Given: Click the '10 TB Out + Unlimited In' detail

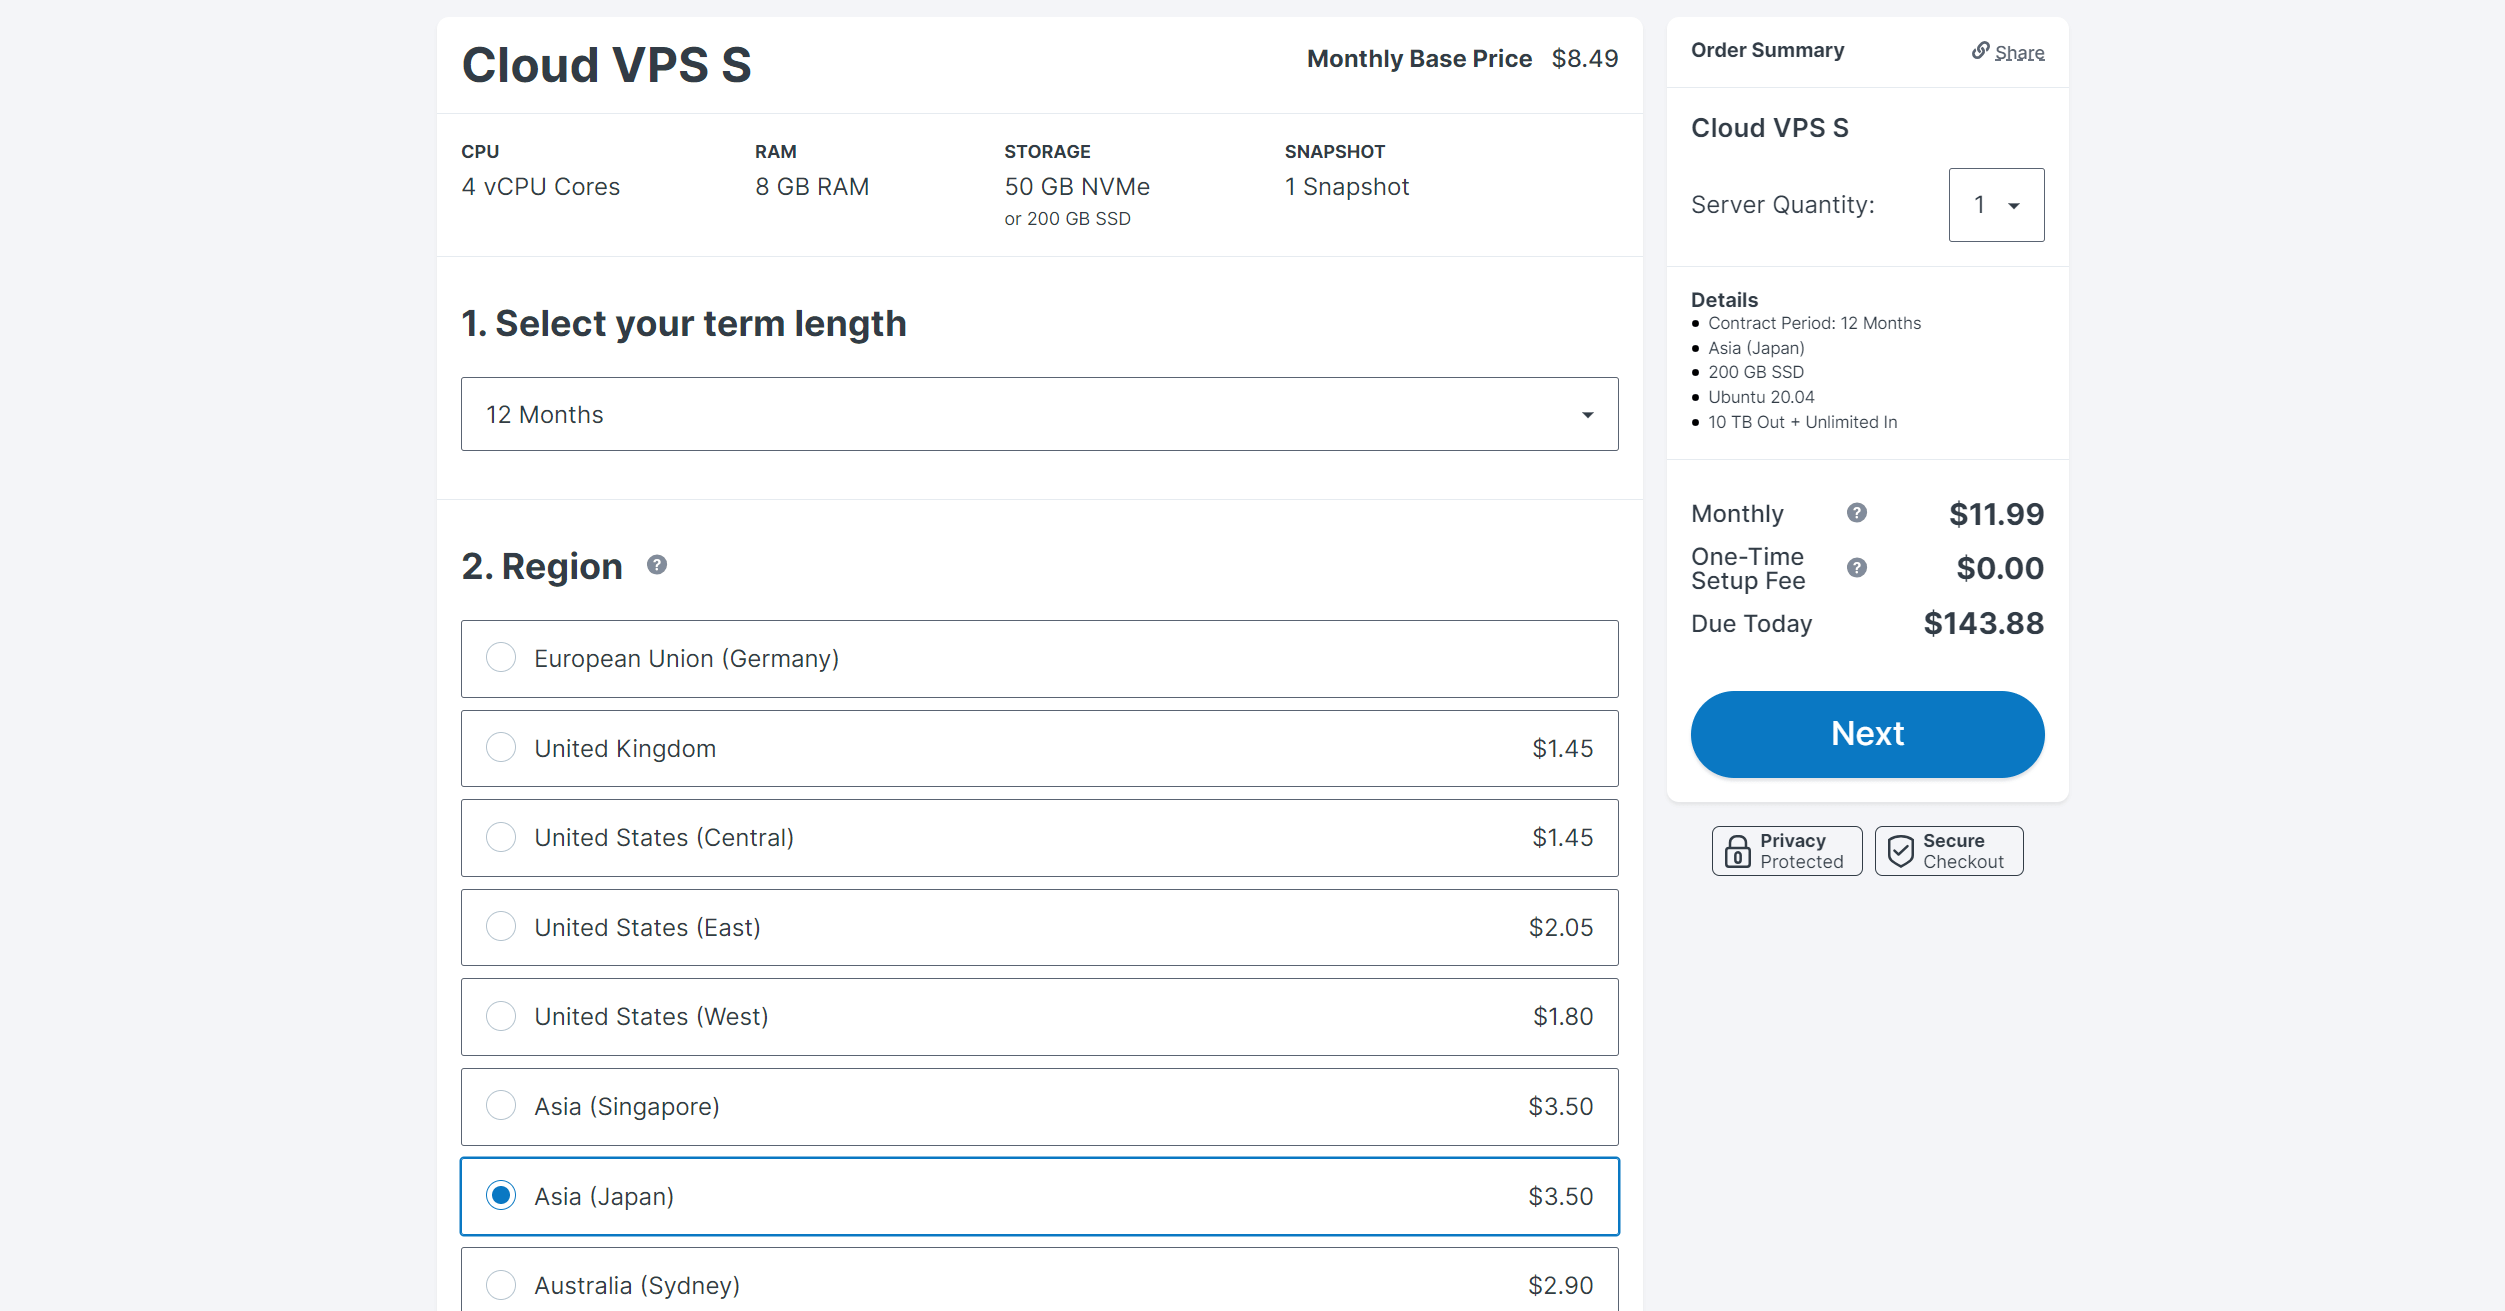Looking at the screenshot, I should 1802,422.
